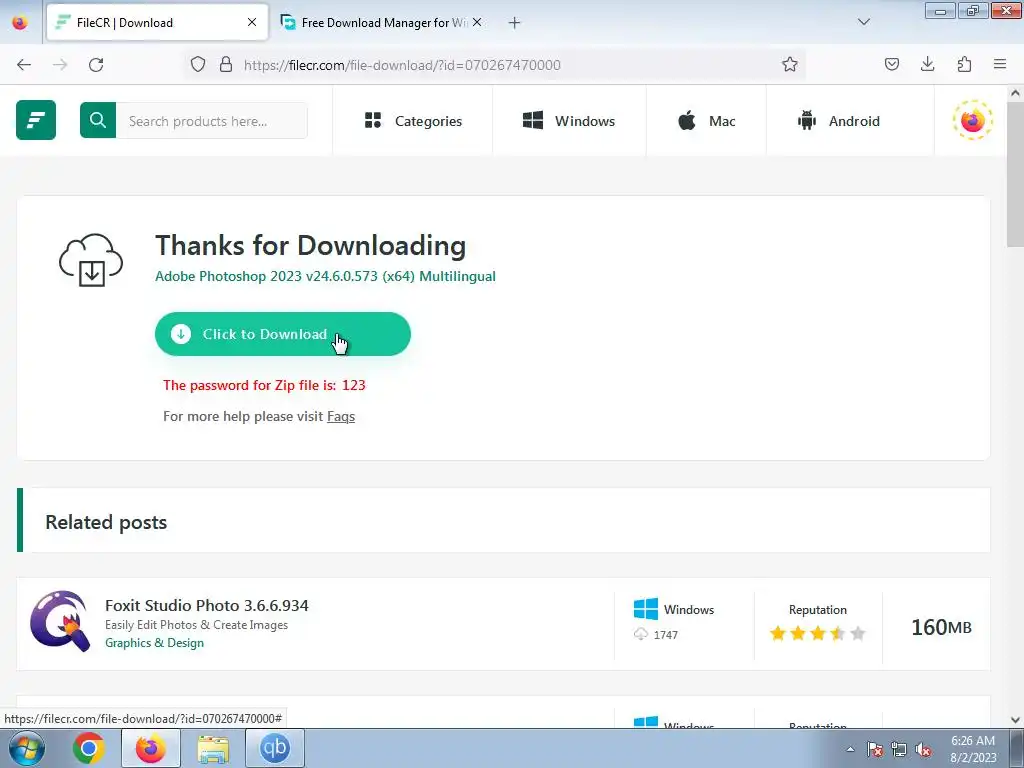Open the Categories menu

[413, 121]
